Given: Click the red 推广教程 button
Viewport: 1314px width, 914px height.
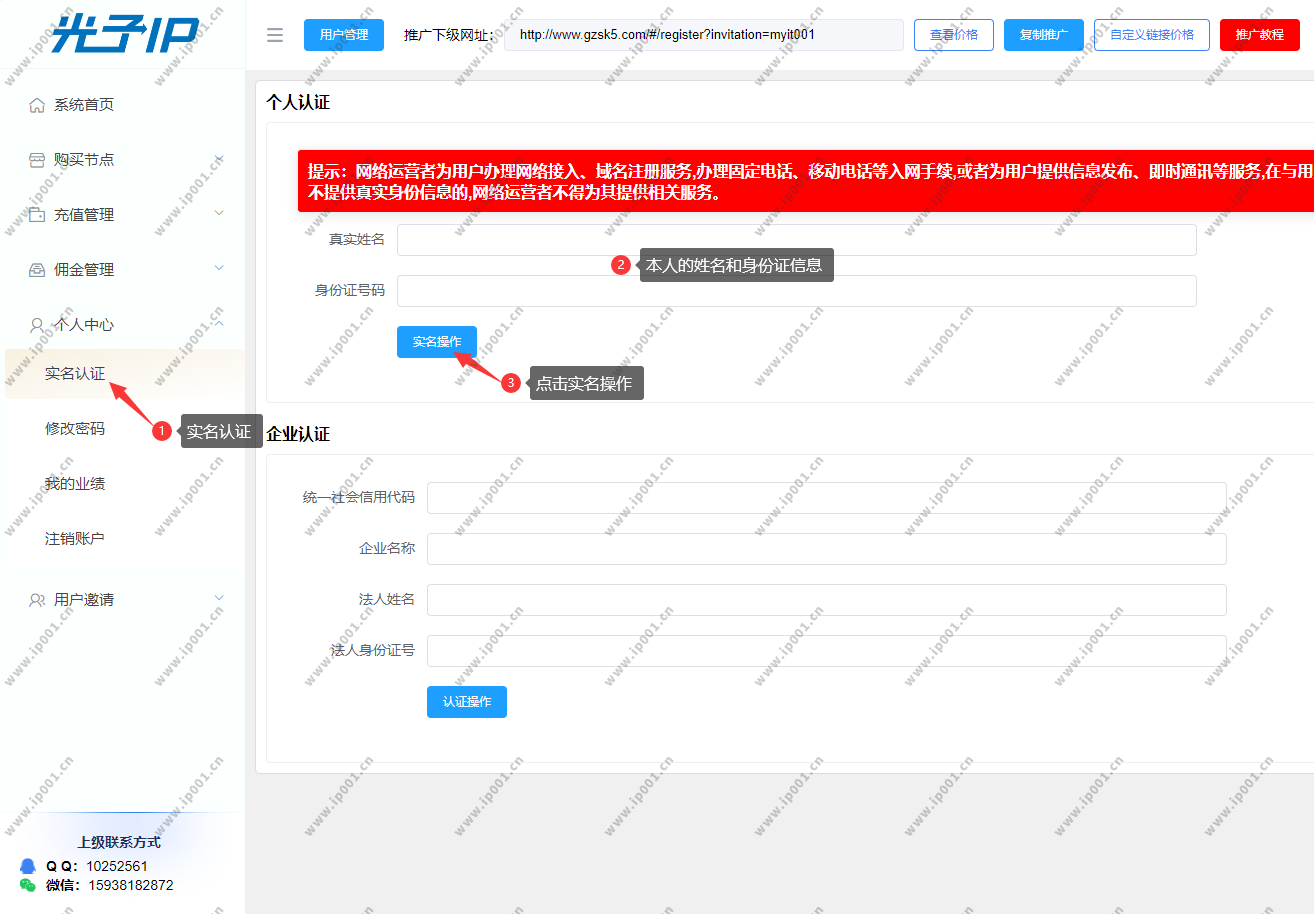Looking at the screenshot, I should pos(1259,35).
